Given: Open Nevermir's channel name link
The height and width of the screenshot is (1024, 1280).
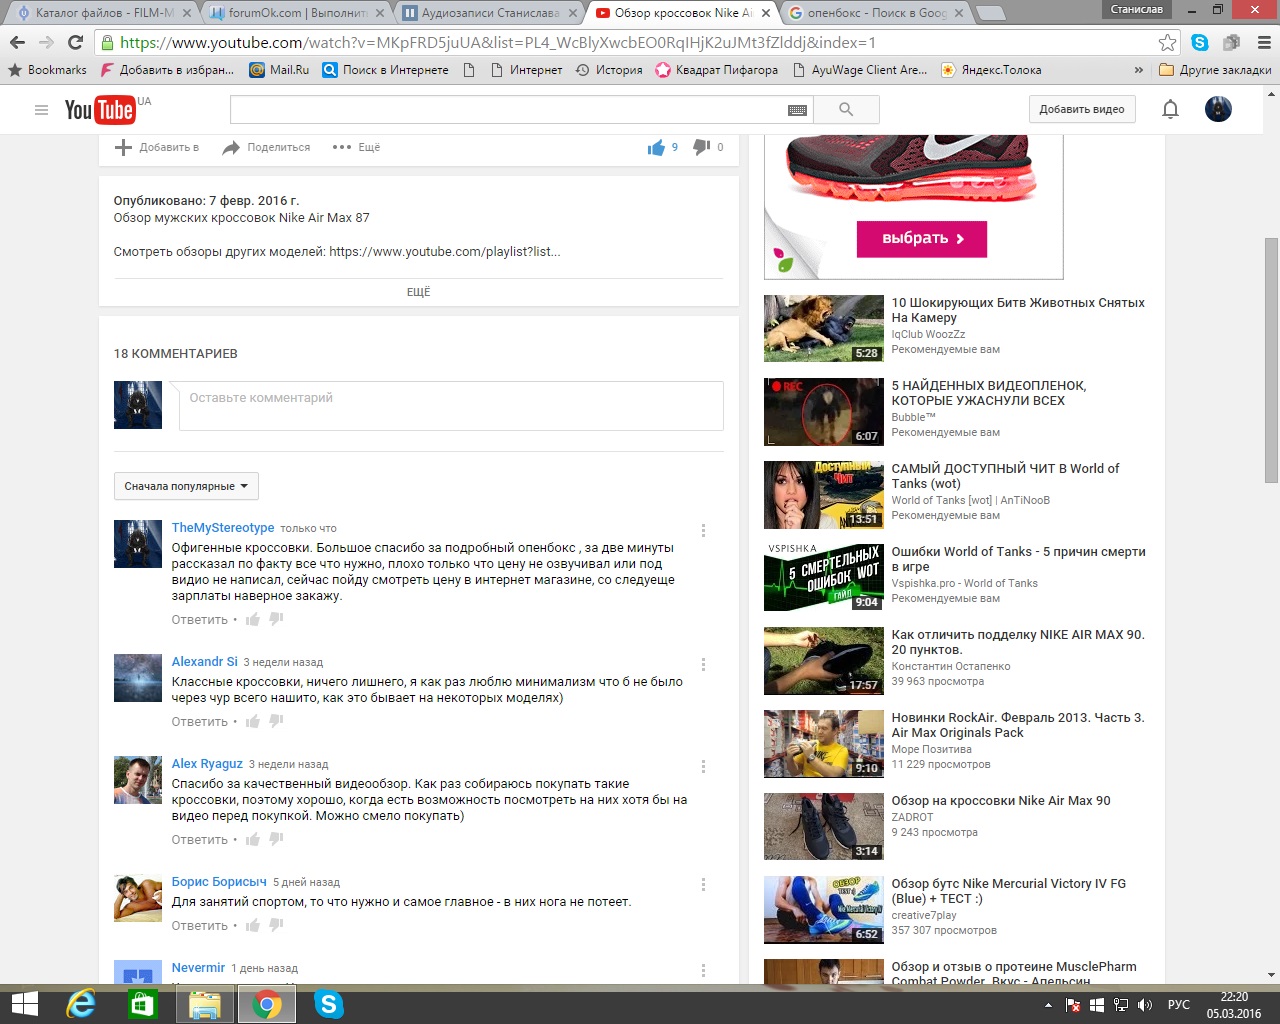Looking at the screenshot, I should coord(198,968).
